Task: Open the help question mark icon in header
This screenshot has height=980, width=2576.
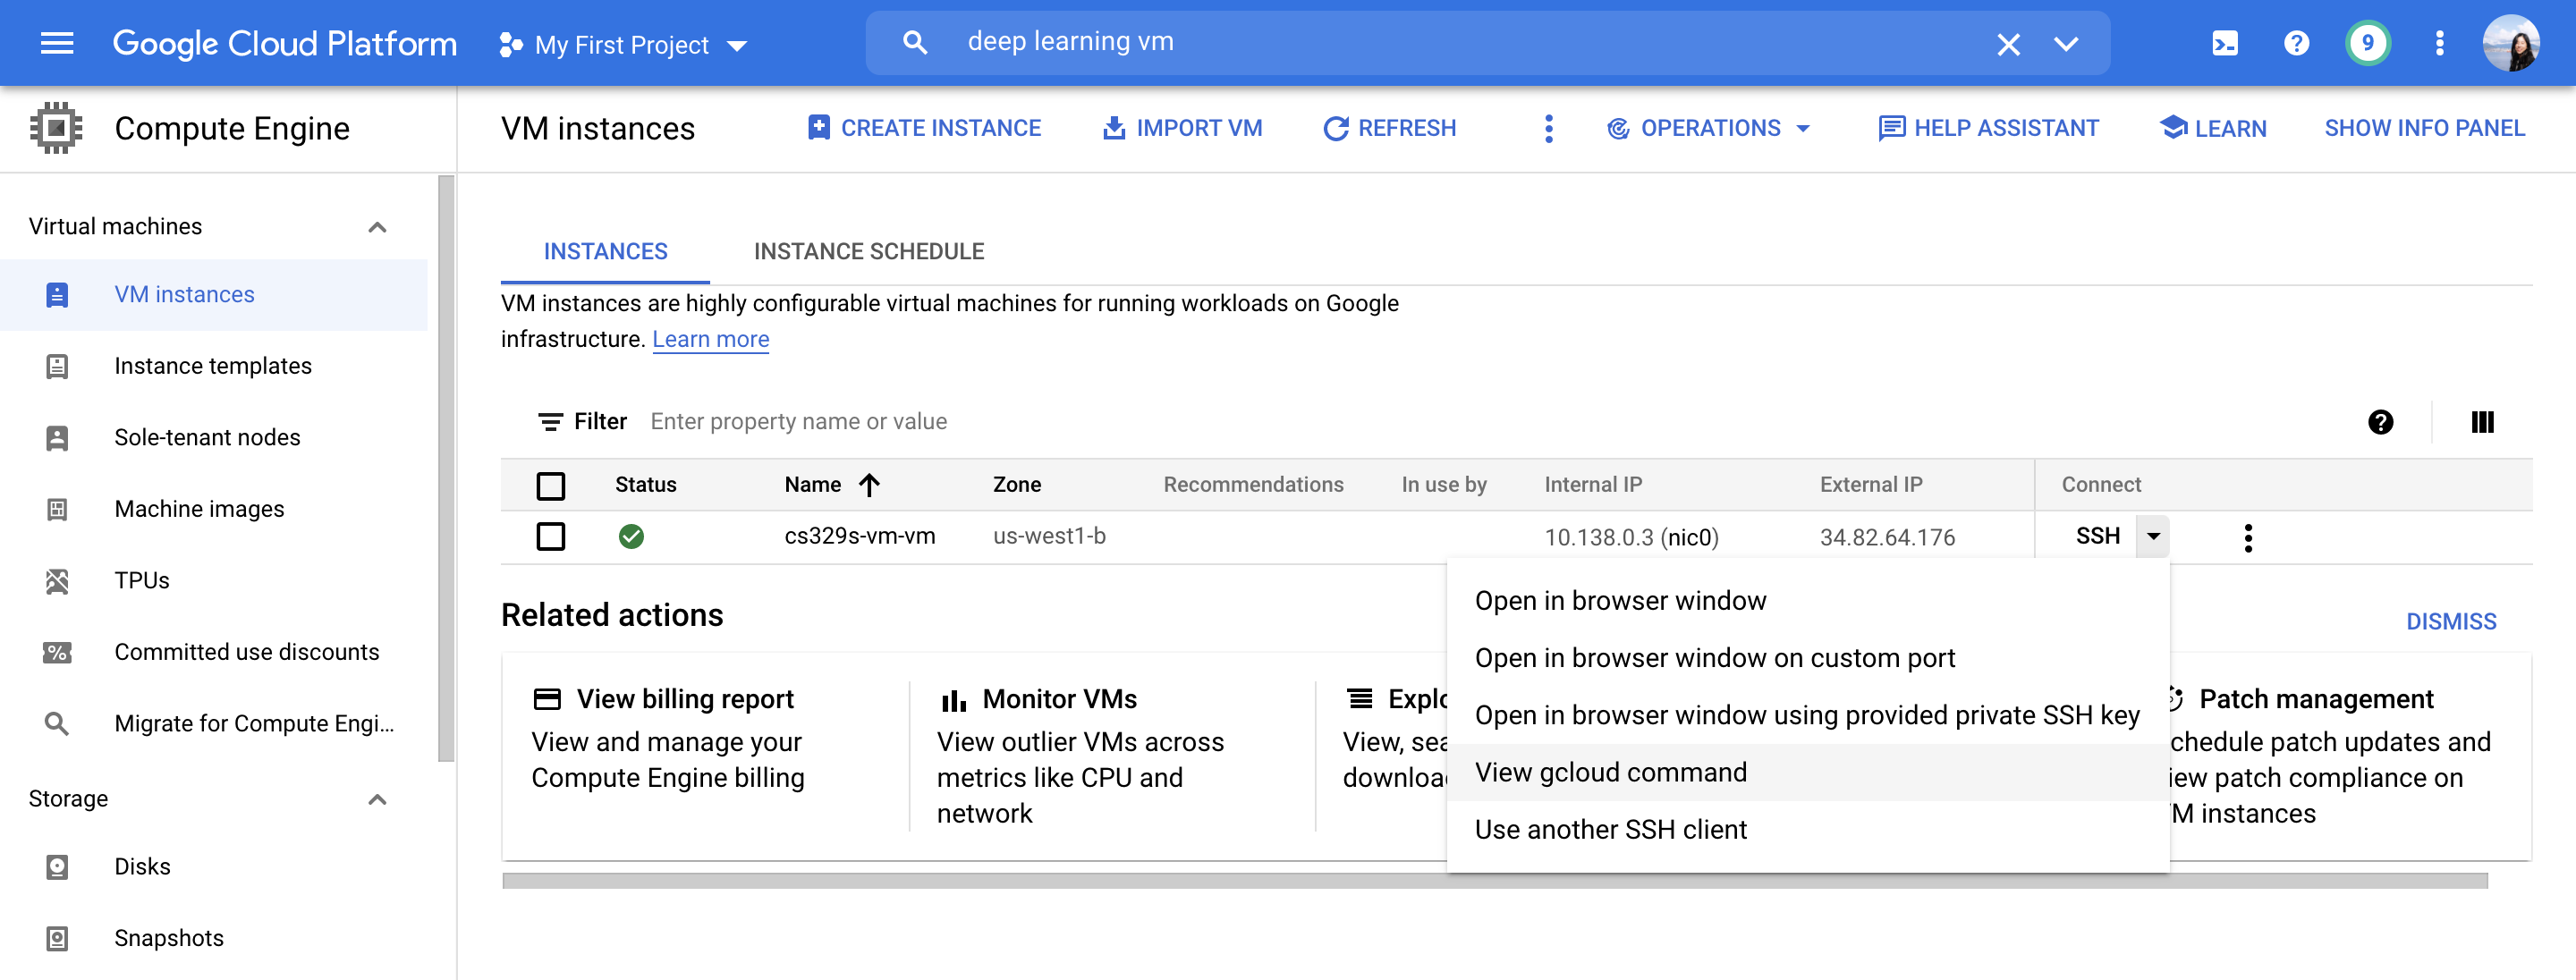Action: coord(2296,43)
